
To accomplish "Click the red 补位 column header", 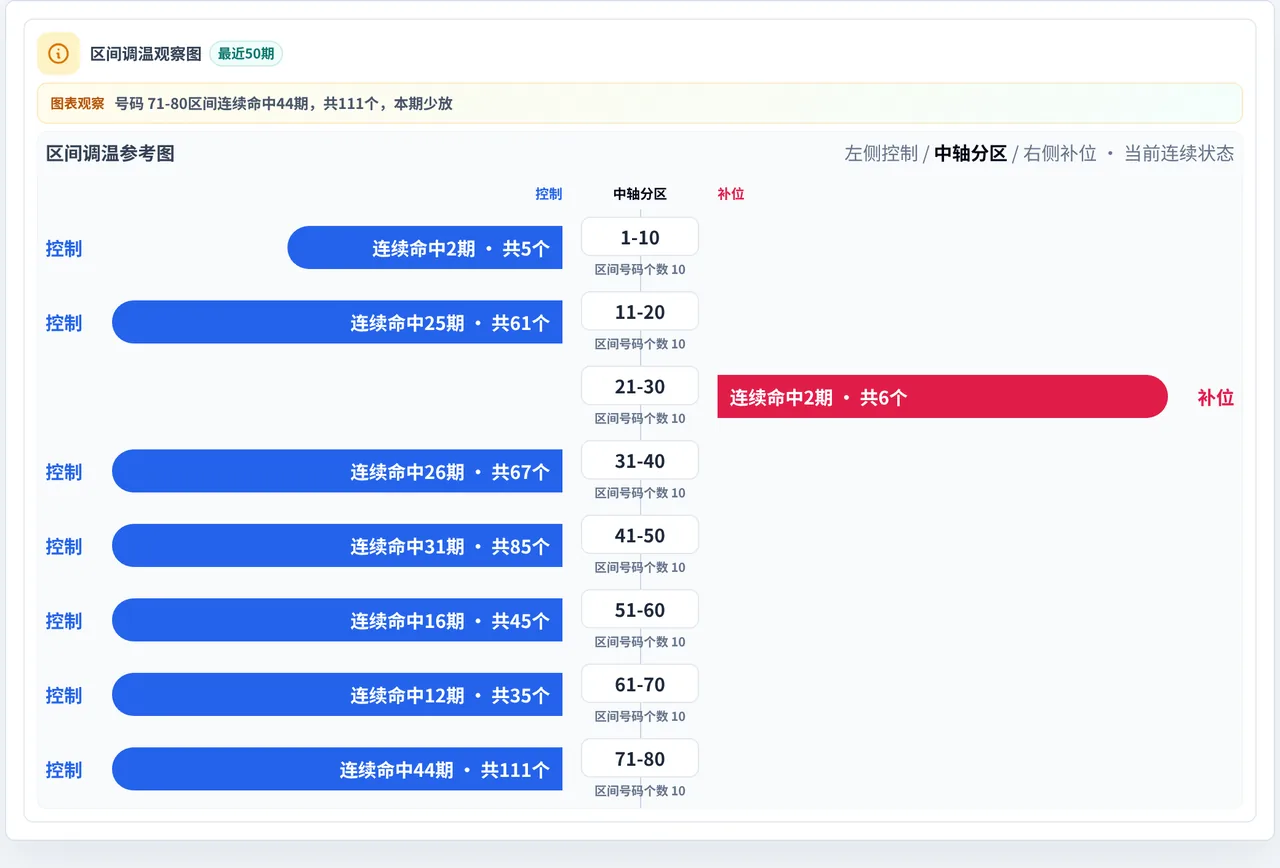I will coord(731,194).
